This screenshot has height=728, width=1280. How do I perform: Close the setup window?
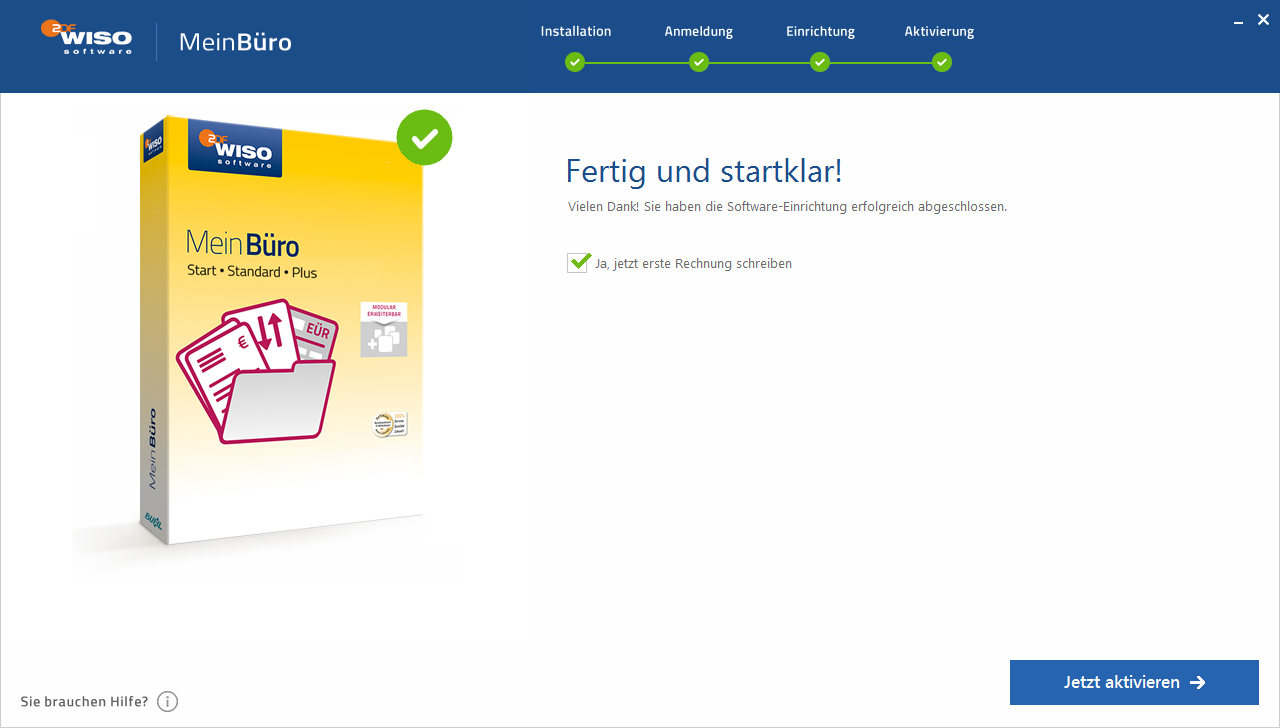pyautogui.click(x=1263, y=19)
